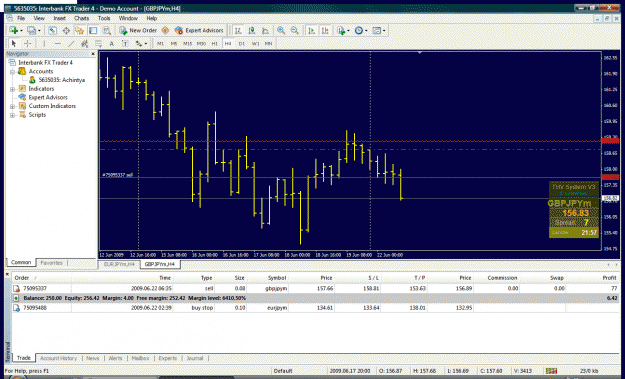Click the Indicators list icon
Screen dimensions: 625x379
(x=341, y=30)
